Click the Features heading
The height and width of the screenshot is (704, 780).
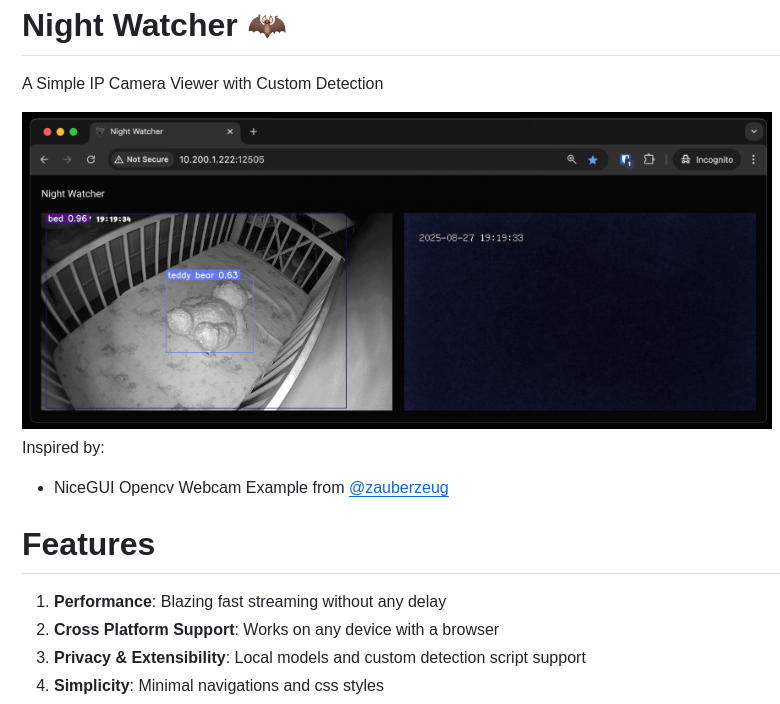click(x=89, y=544)
